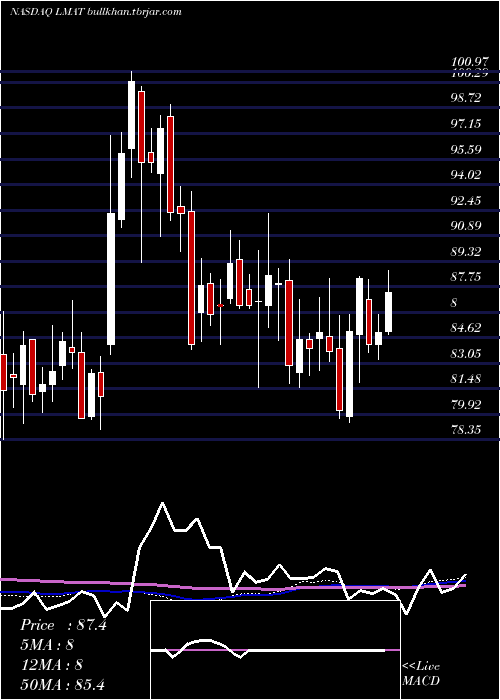The image size is (500, 700).
Task: Click the 50MA : 85.4 readout
Action: point(62,684)
